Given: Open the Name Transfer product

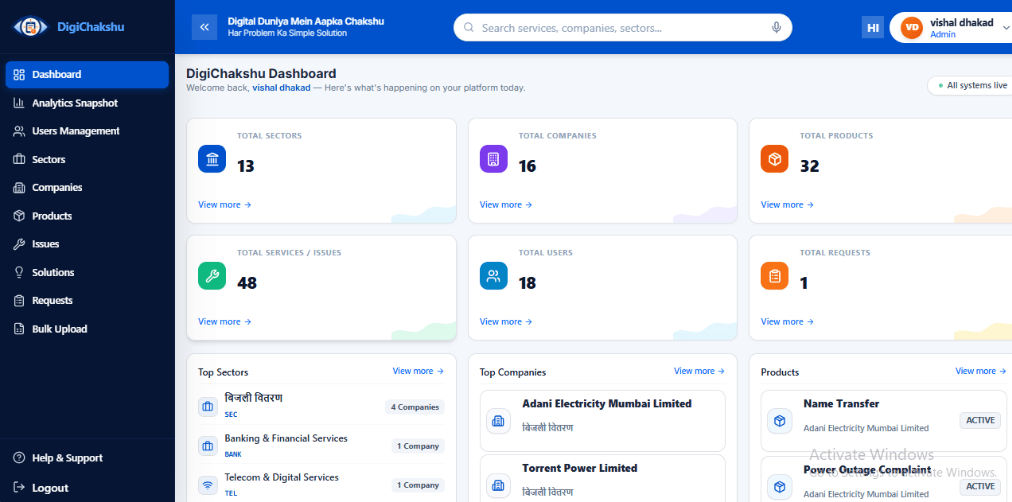Looking at the screenshot, I should [886, 421].
